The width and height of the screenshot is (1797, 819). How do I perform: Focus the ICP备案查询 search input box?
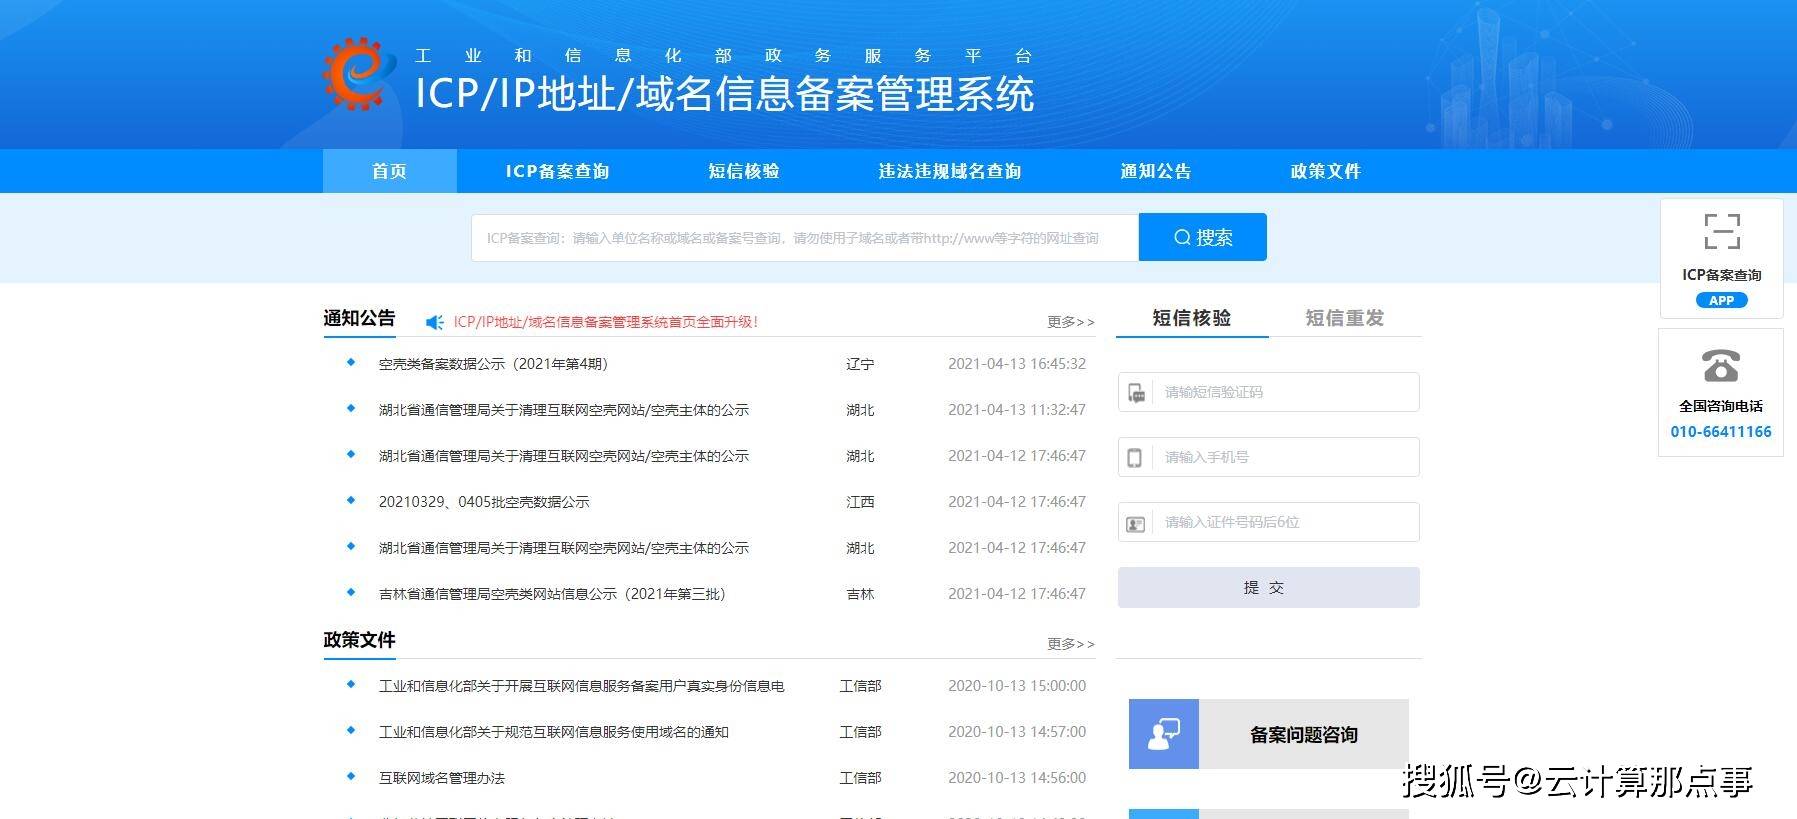tap(804, 238)
